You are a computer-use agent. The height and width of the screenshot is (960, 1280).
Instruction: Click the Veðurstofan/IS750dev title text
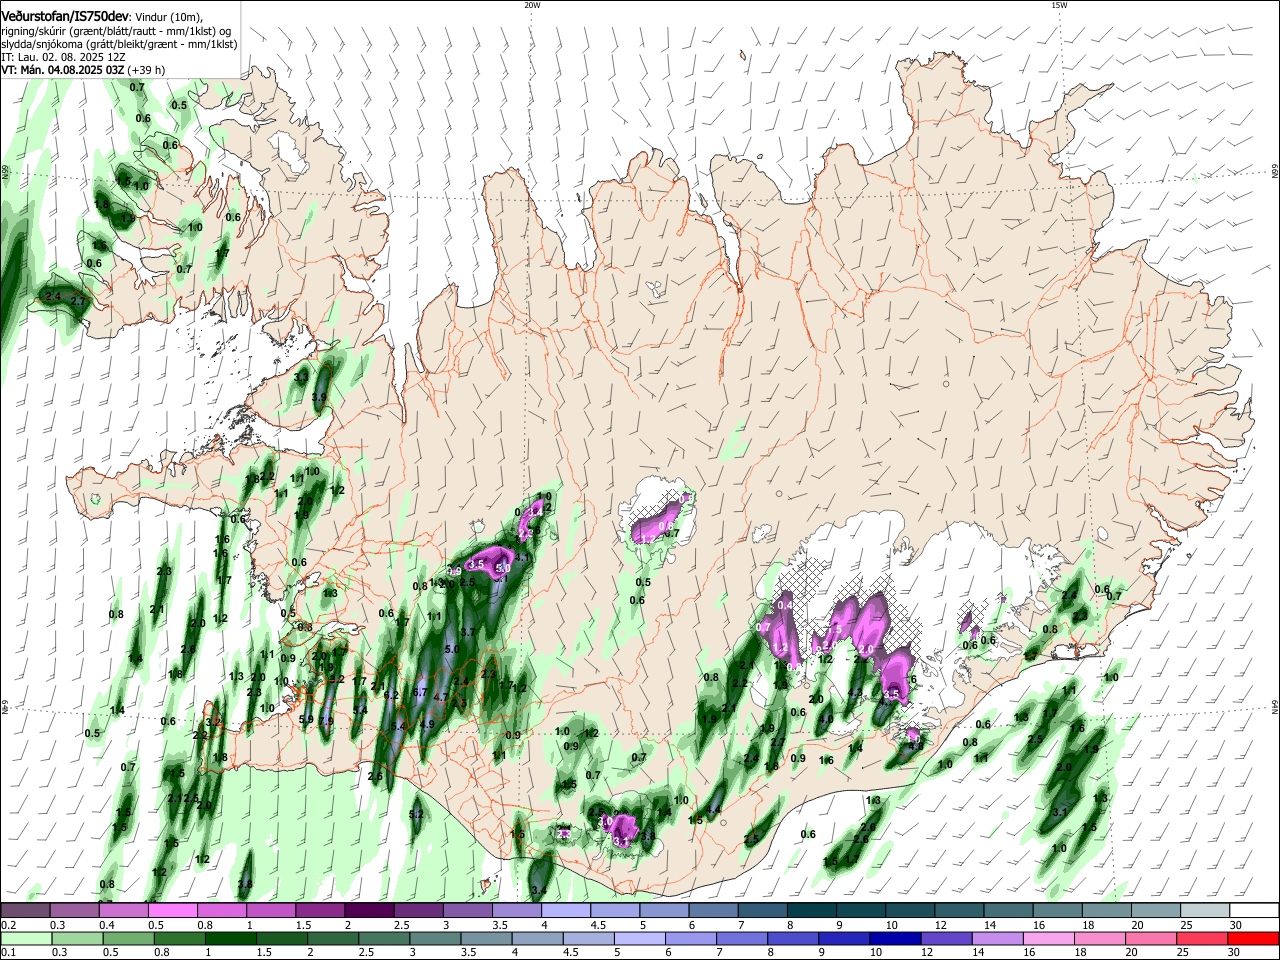[x=66, y=17]
